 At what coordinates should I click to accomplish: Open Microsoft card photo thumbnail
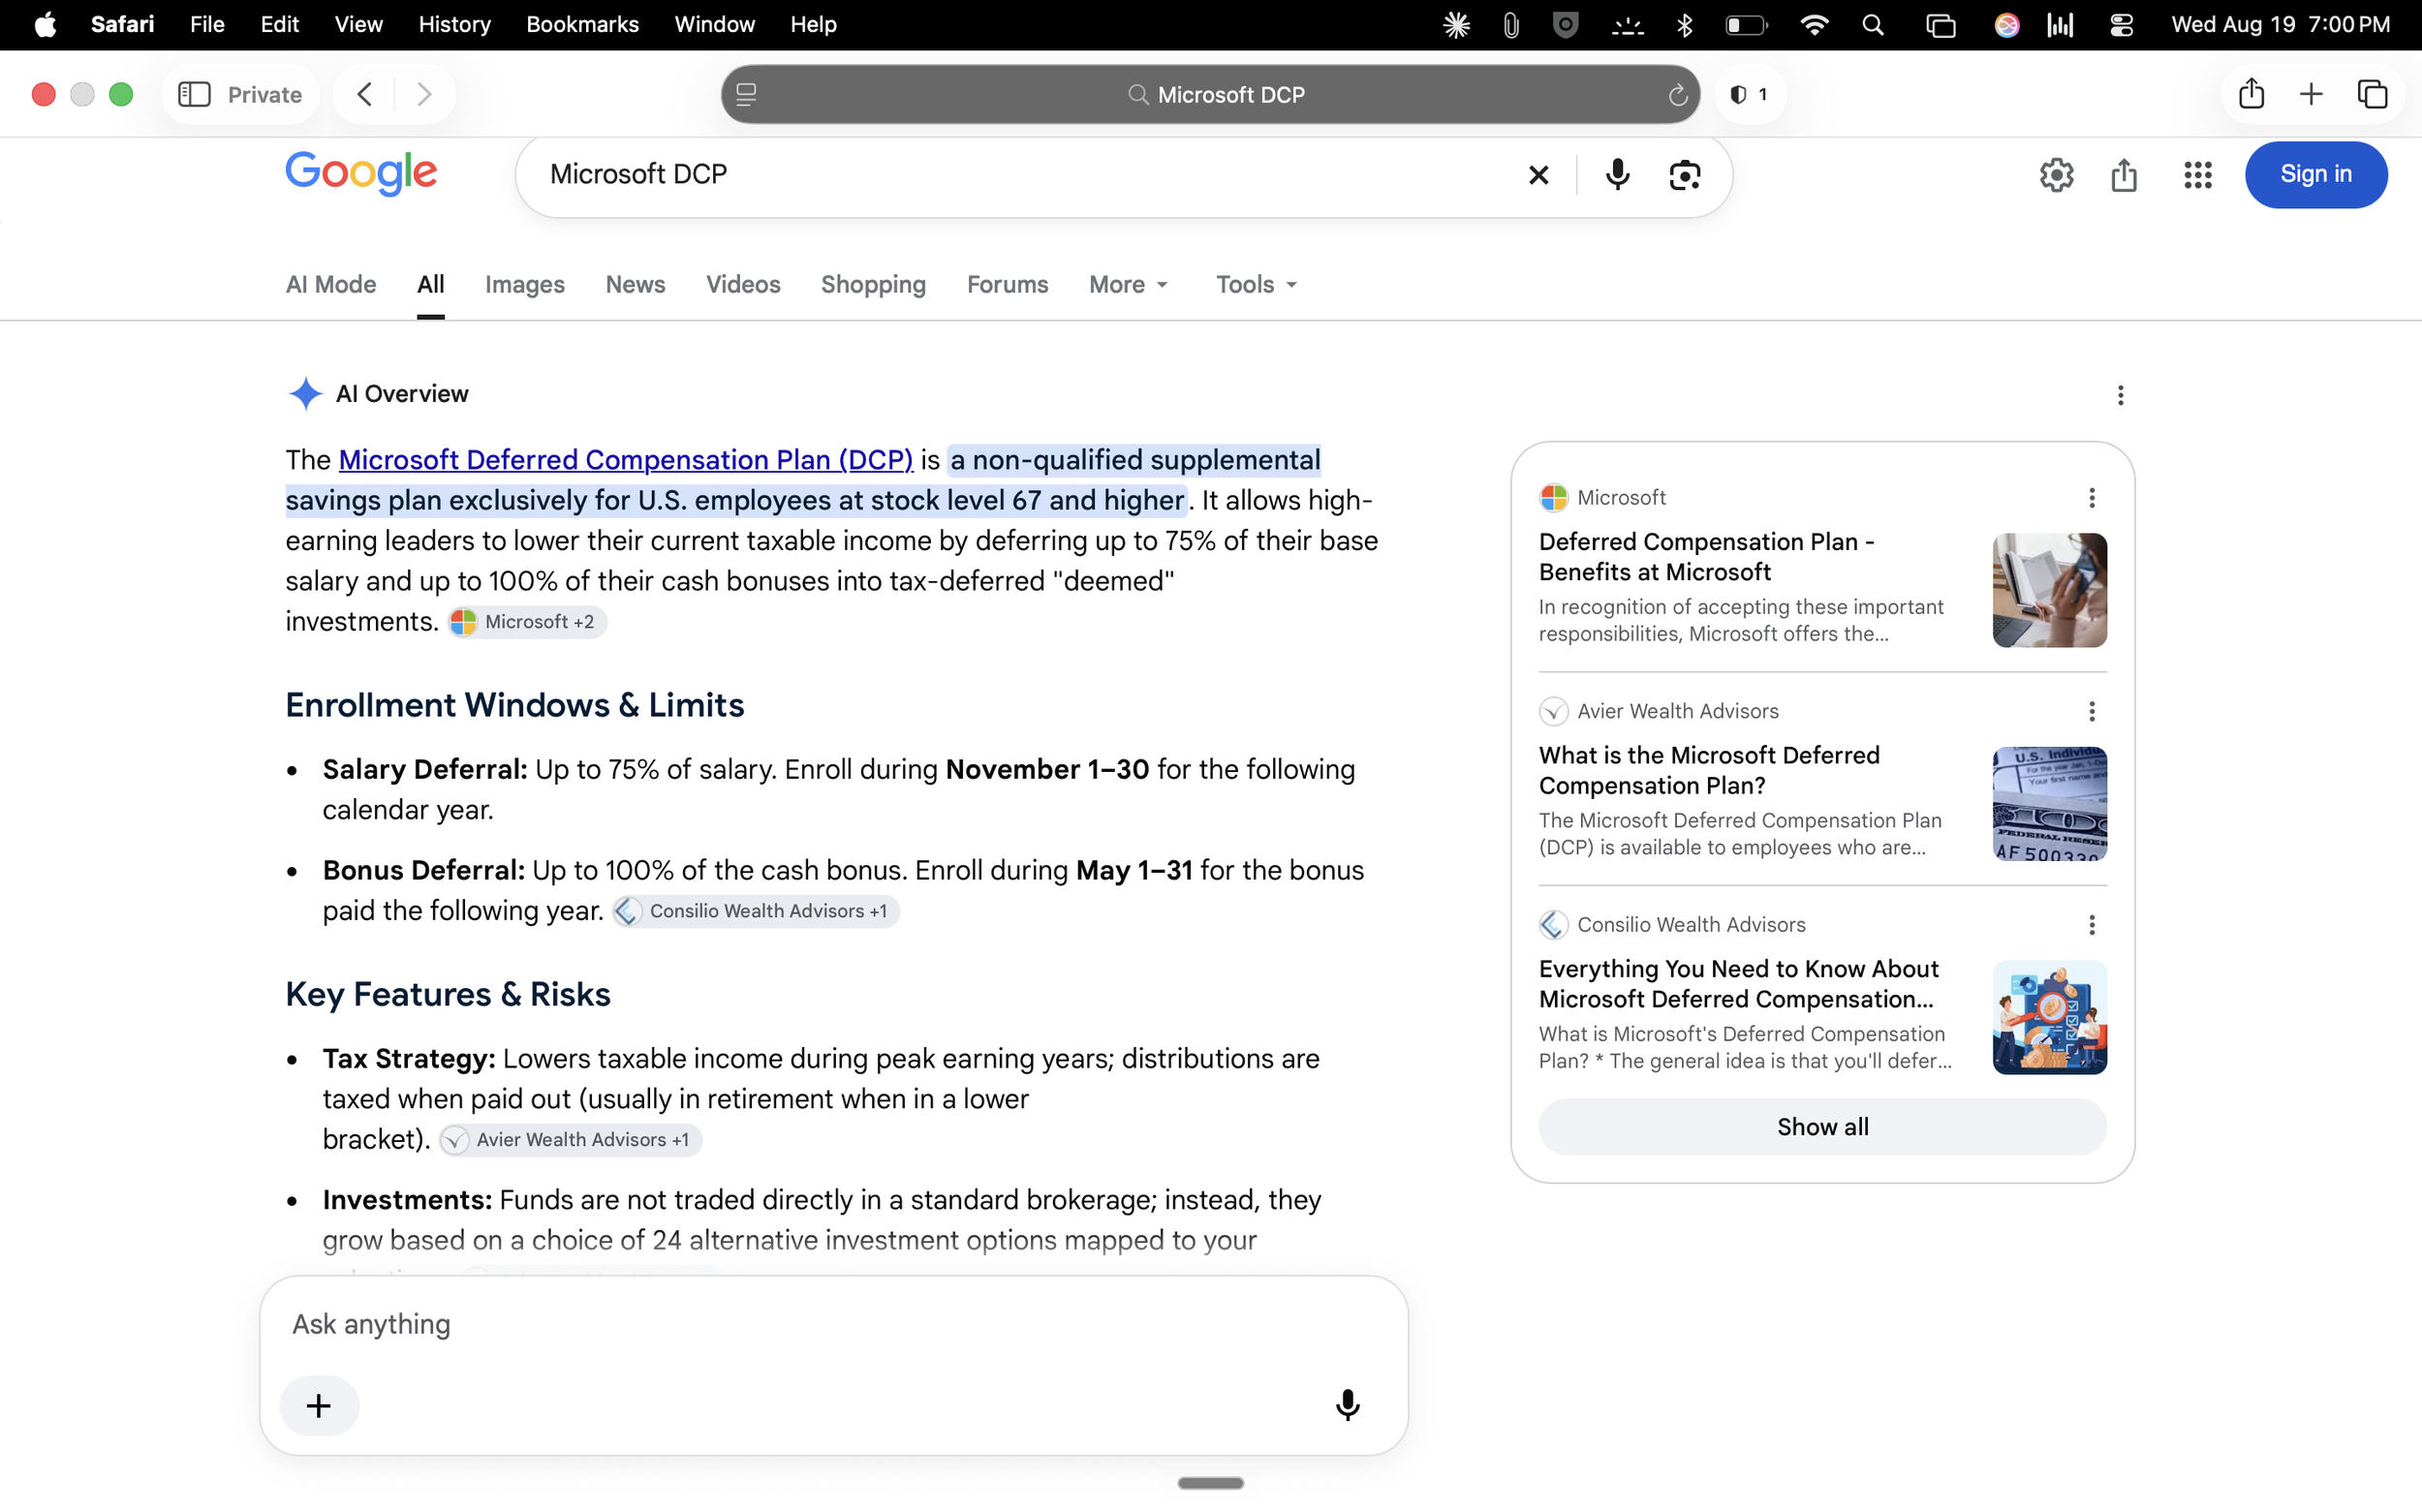click(2049, 590)
